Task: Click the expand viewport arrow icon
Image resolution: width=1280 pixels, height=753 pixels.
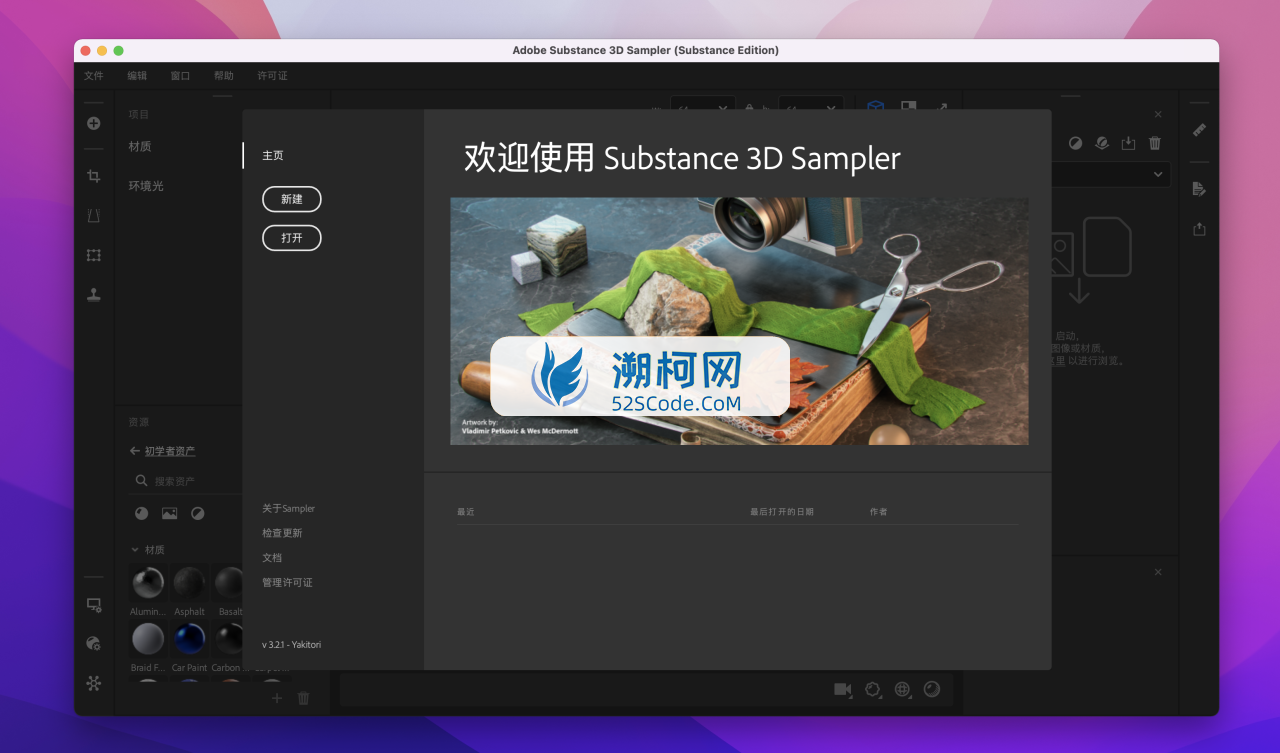Action: (x=941, y=107)
